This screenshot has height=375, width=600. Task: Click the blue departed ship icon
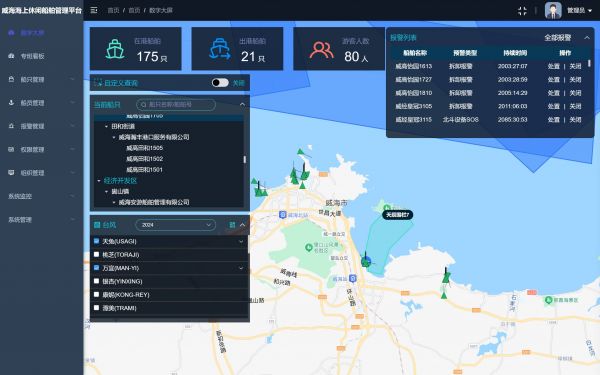pyautogui.click(x=220, y=49)
